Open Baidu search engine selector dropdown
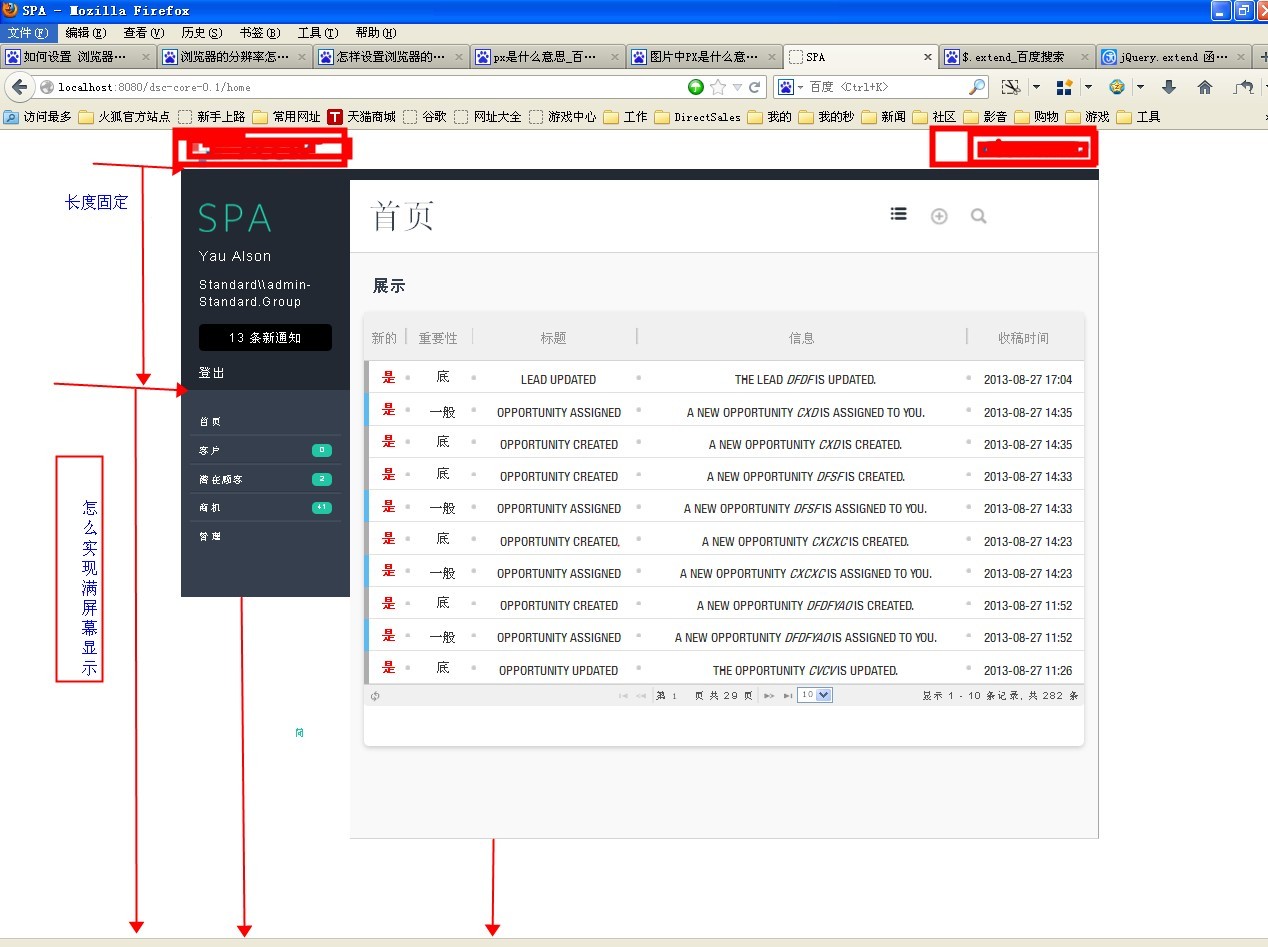This screenshot has width=1268, height=947. point(789,87)
